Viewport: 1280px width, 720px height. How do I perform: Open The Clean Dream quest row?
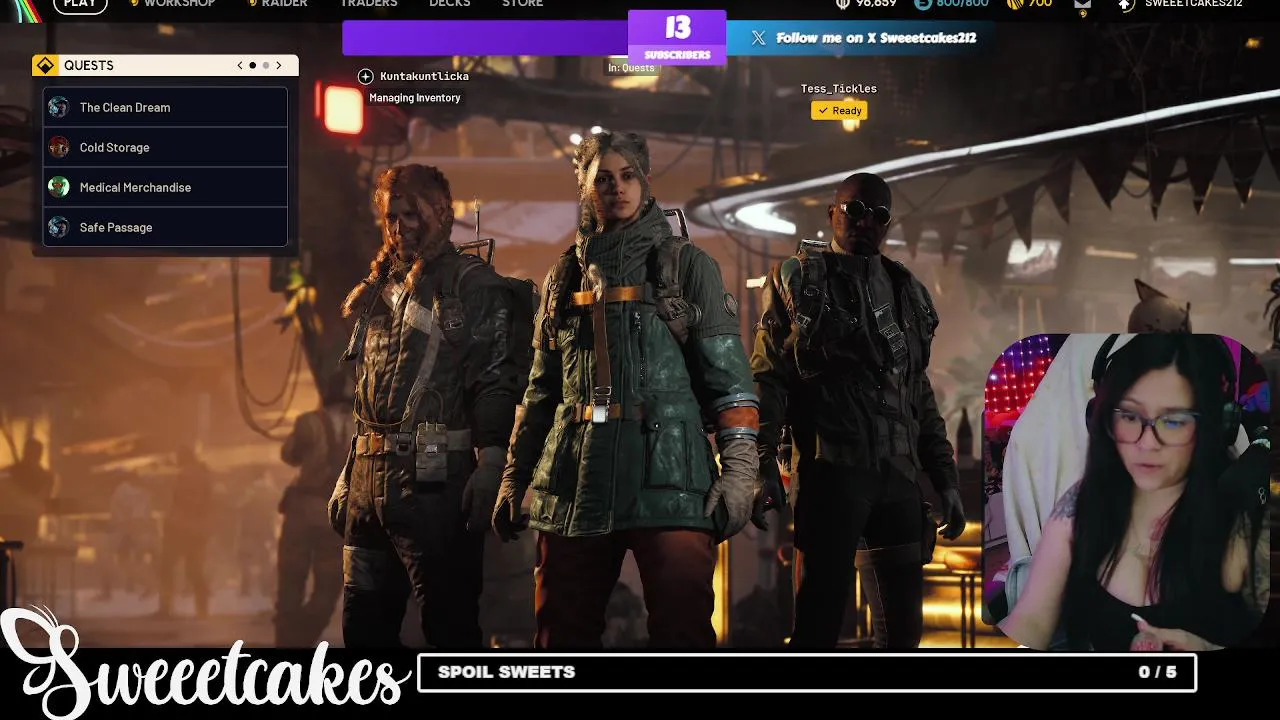click(165, 107)
